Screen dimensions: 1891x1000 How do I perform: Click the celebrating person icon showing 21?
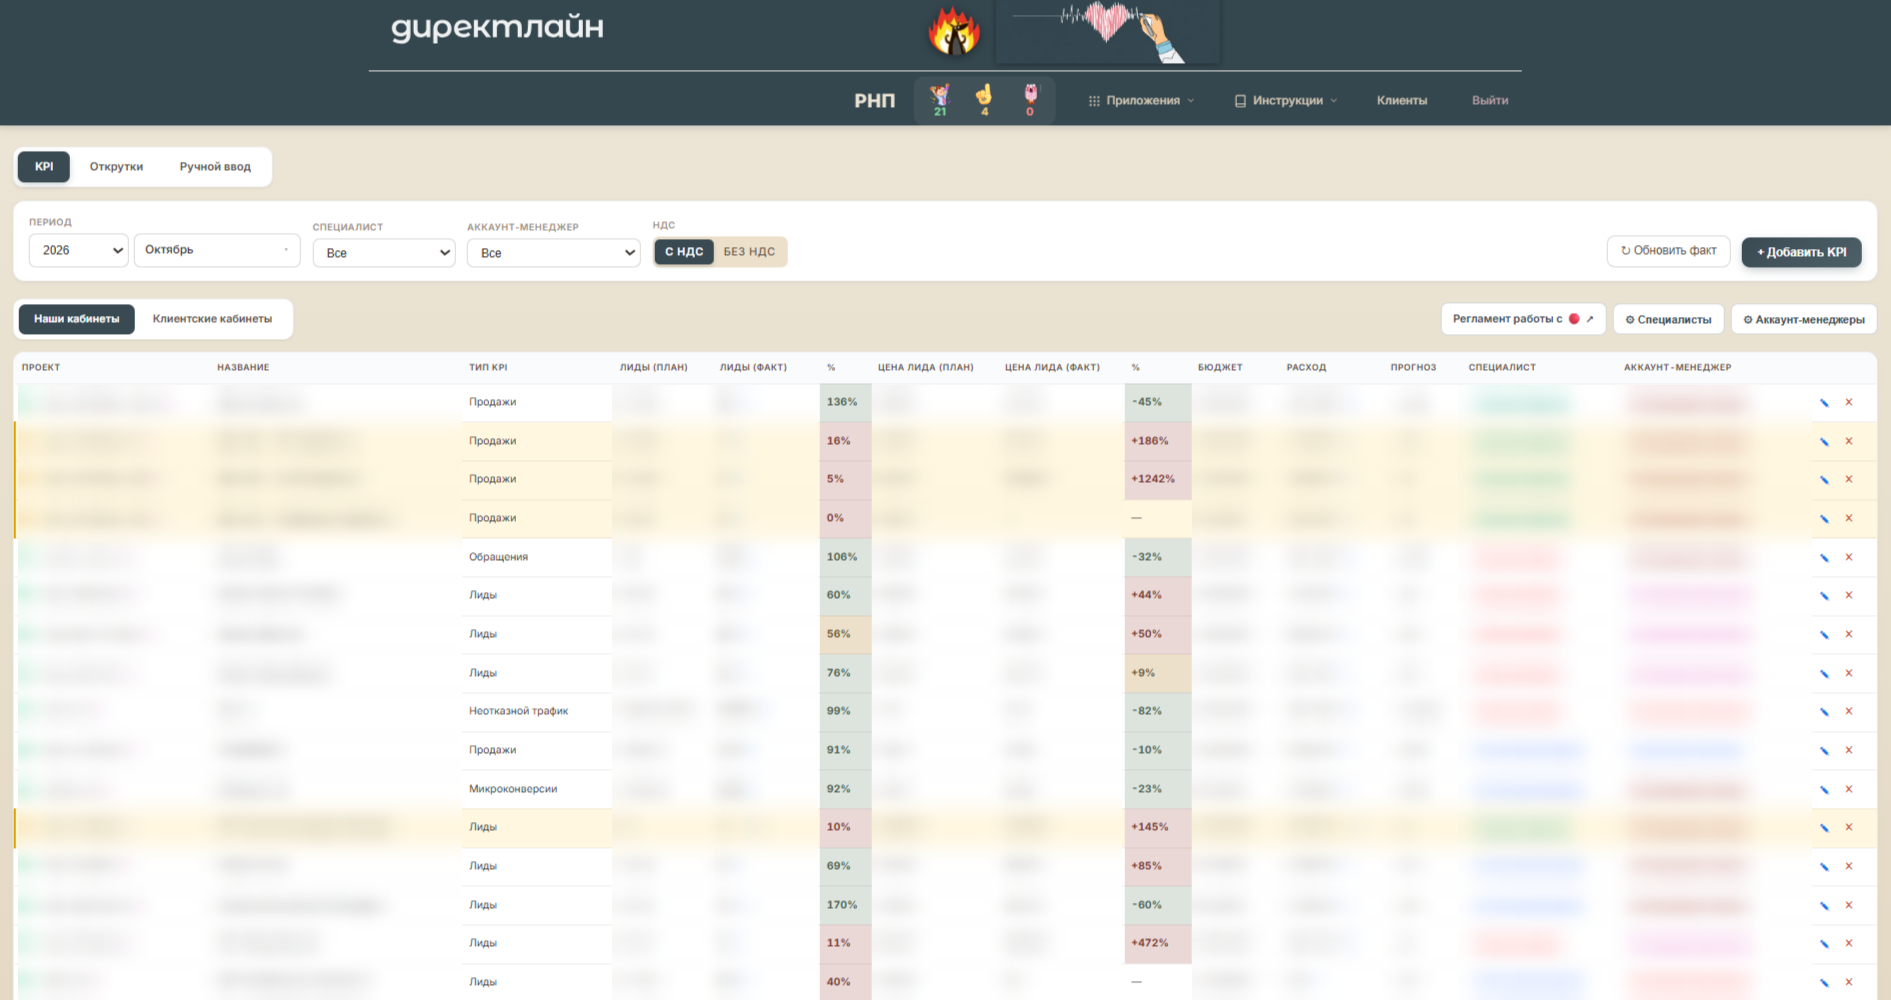[x=940, y=100]
